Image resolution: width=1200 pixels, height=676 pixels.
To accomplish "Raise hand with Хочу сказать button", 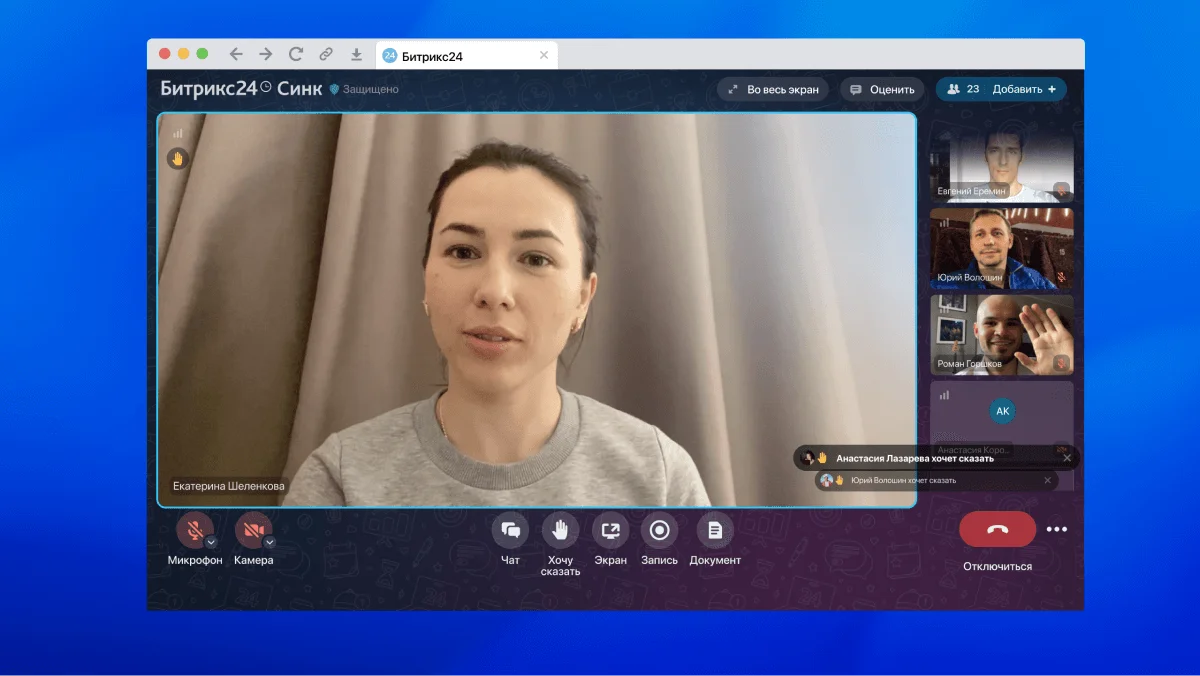I will [560, 530].
